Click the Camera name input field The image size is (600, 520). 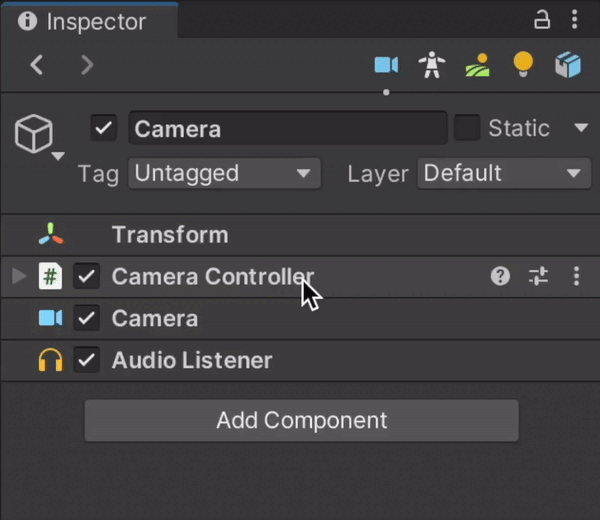click(x=286, y=128)
